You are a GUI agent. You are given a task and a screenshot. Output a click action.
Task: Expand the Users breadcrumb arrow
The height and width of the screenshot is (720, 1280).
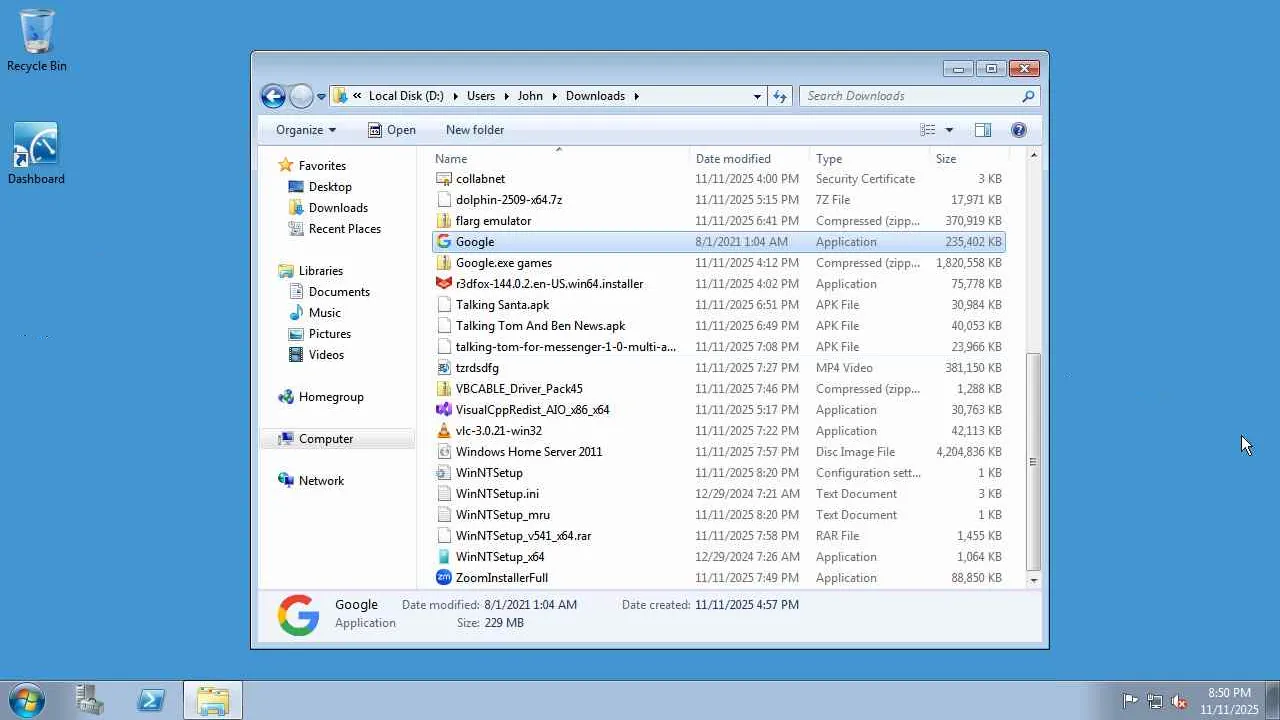(x=506, y=96)
